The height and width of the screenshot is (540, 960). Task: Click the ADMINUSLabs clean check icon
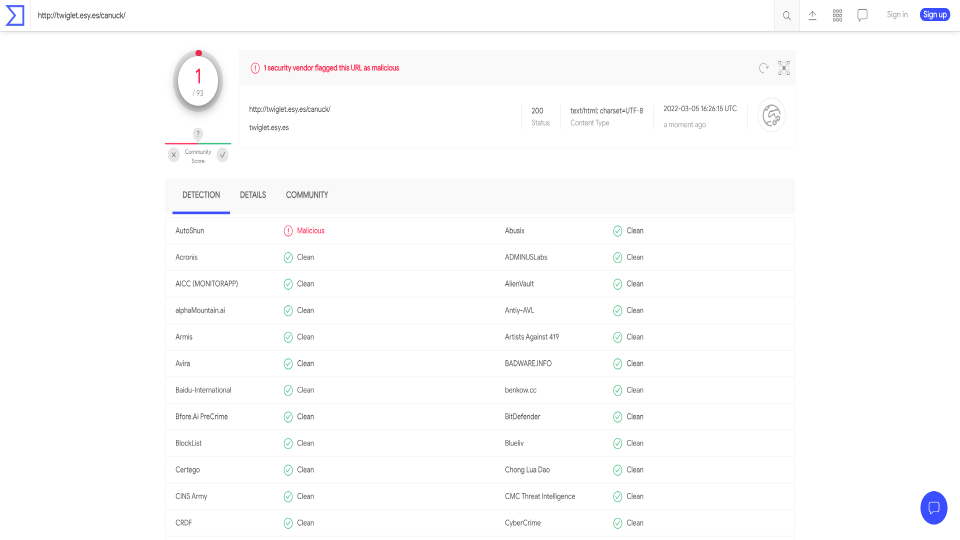coord(618,258)
